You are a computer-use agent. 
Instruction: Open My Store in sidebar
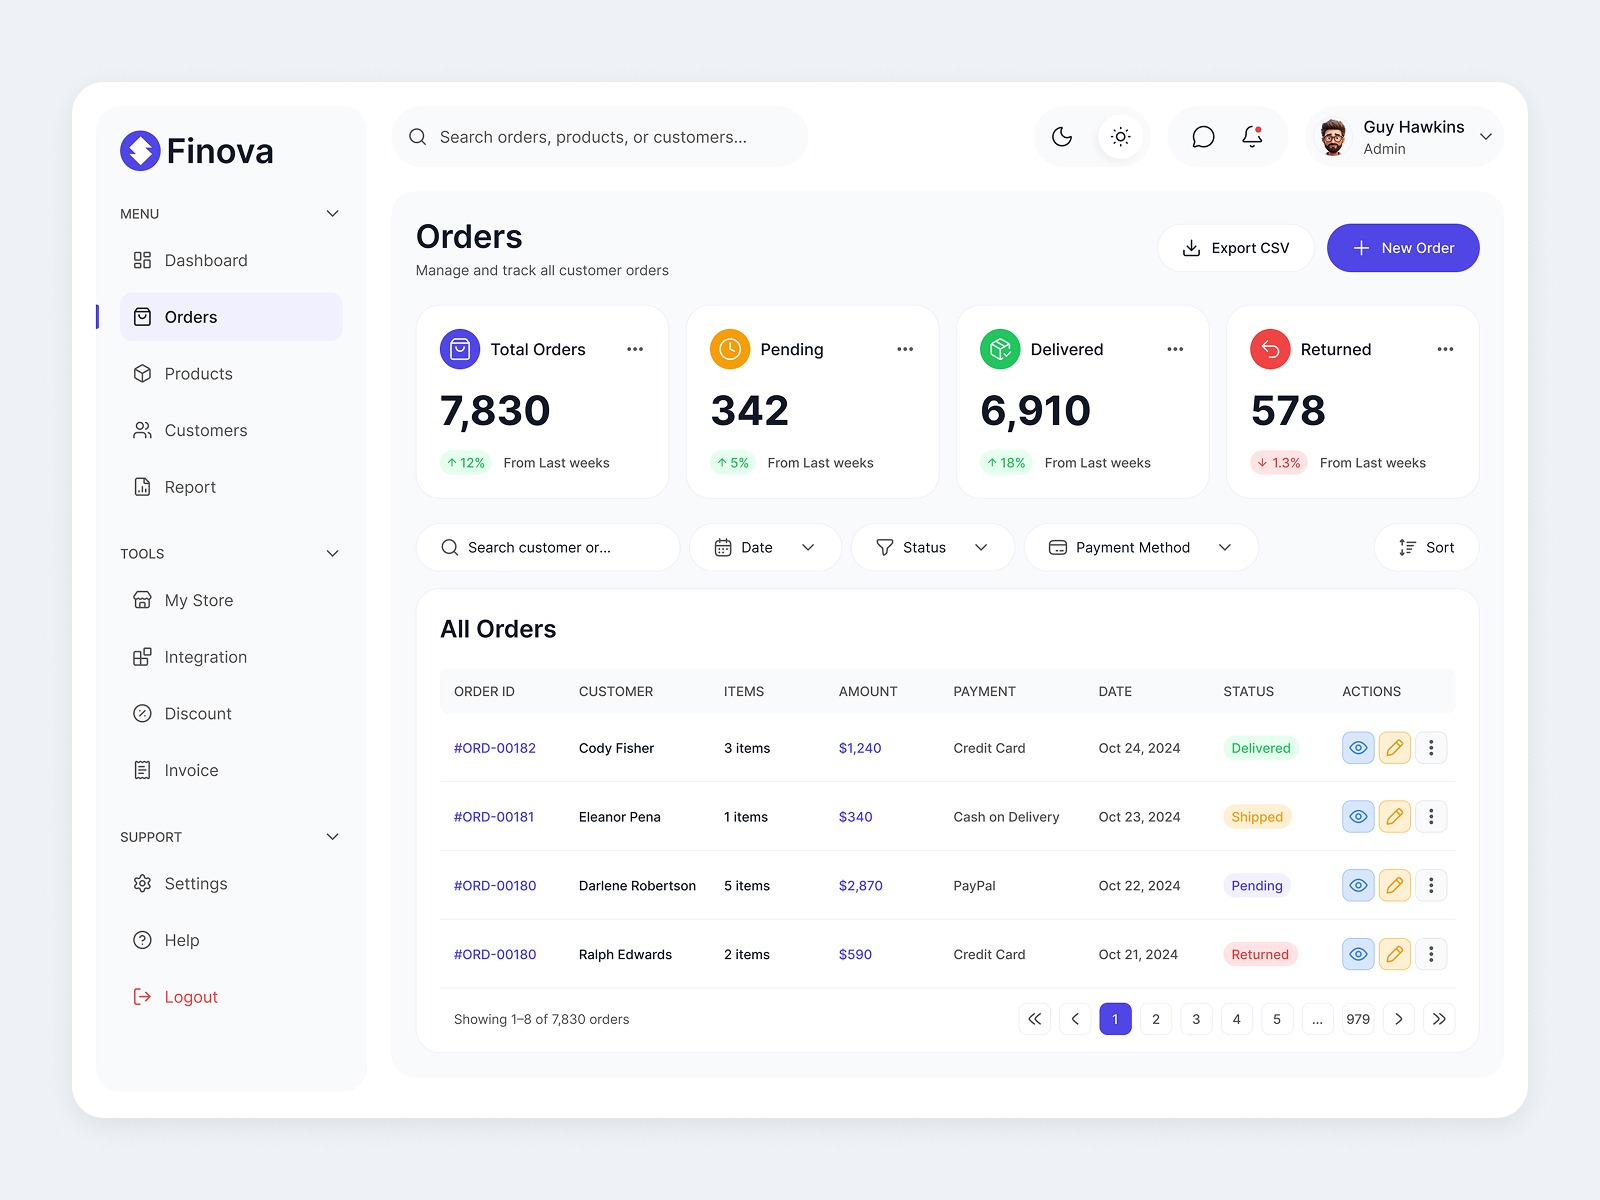(x=231, y=600)
